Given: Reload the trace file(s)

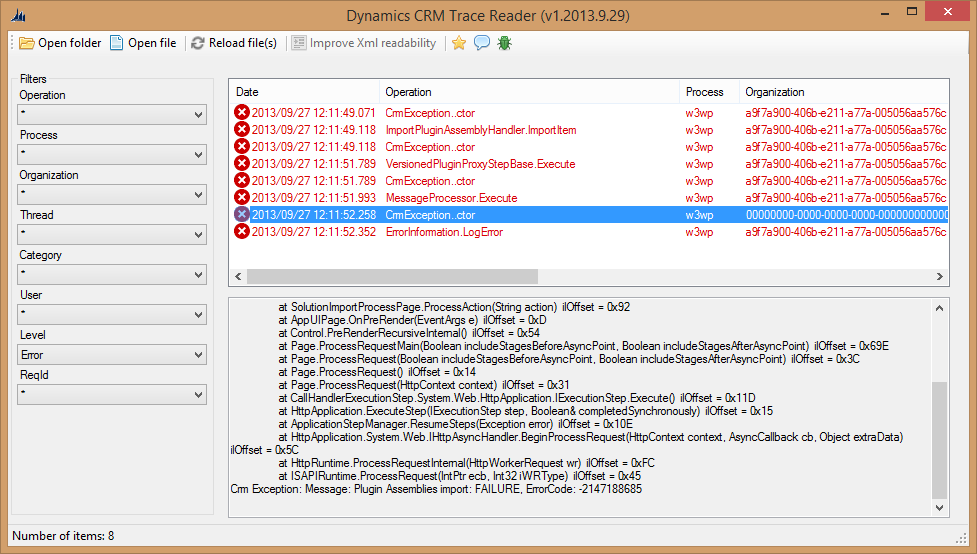Looking at the screenshot, I should click(234, 43).
